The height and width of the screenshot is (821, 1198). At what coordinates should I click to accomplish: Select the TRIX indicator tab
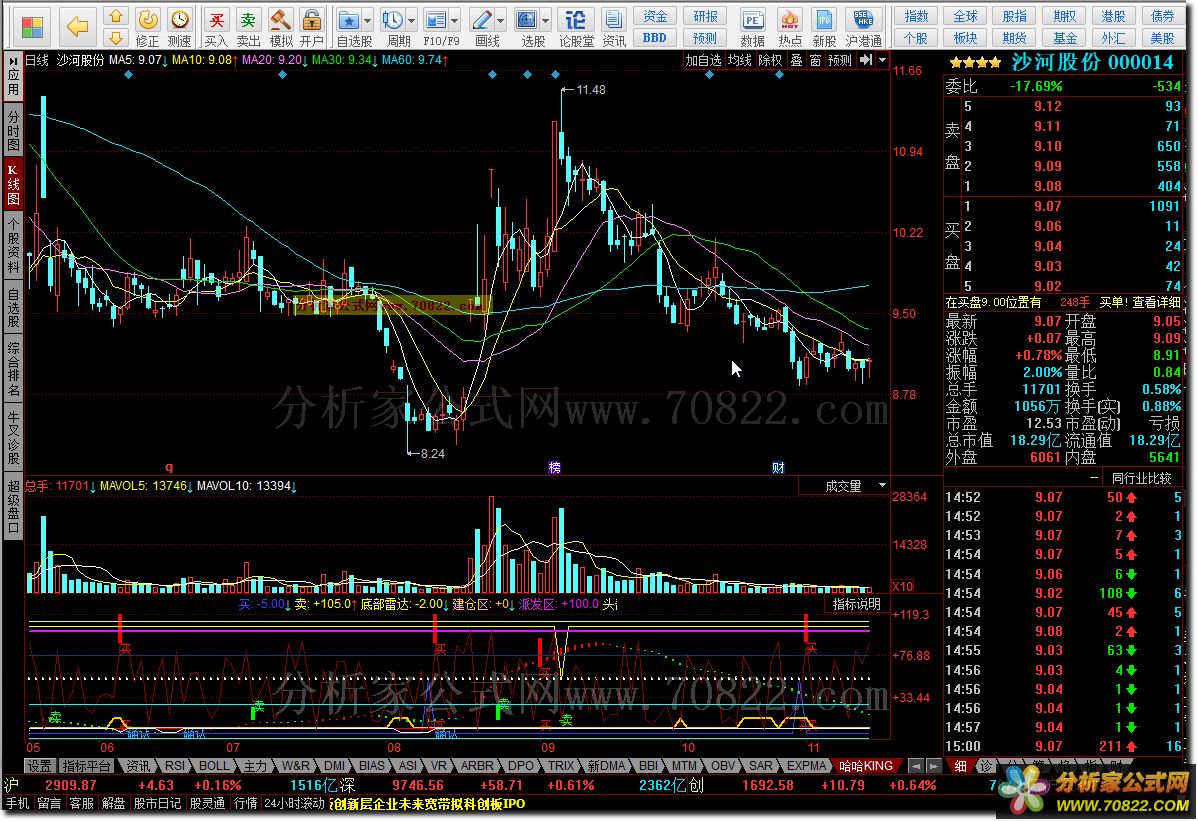point(561,765)
